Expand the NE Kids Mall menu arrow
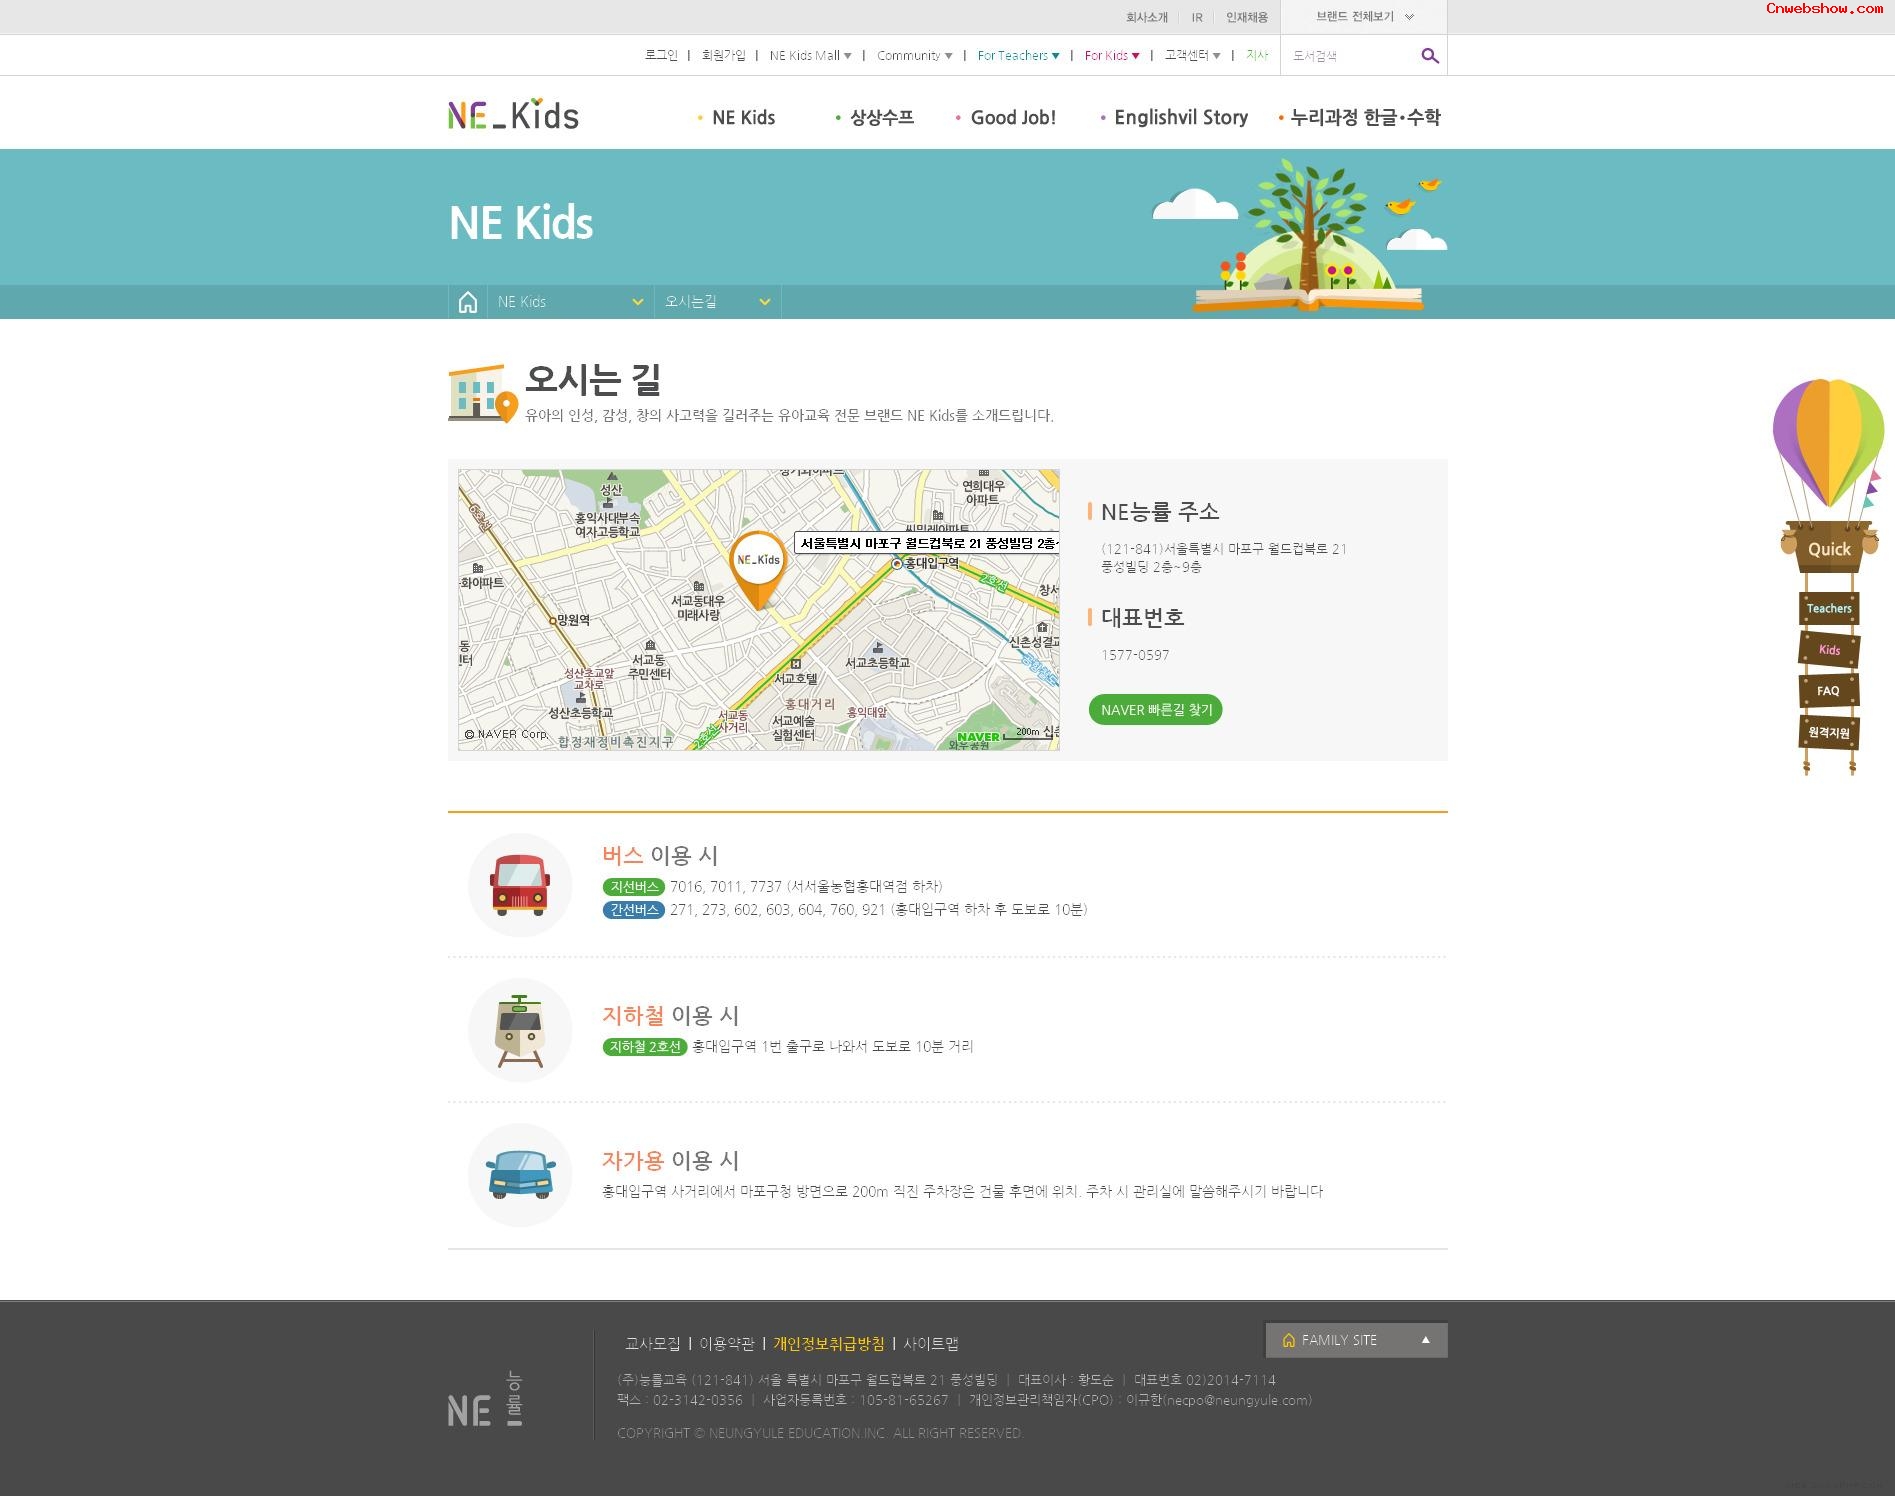 pos(847,56)
